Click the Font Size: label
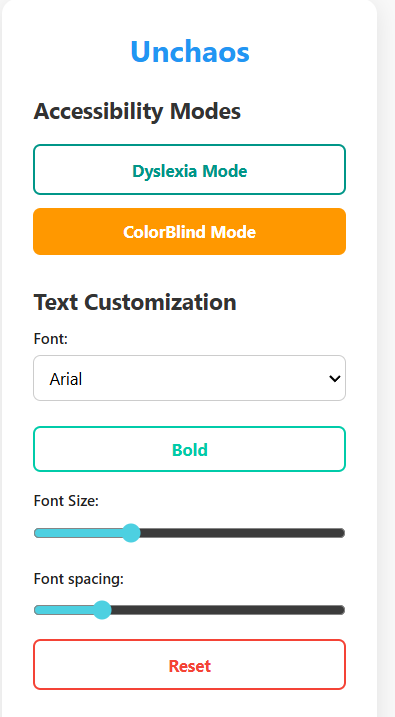 (66, 501)
